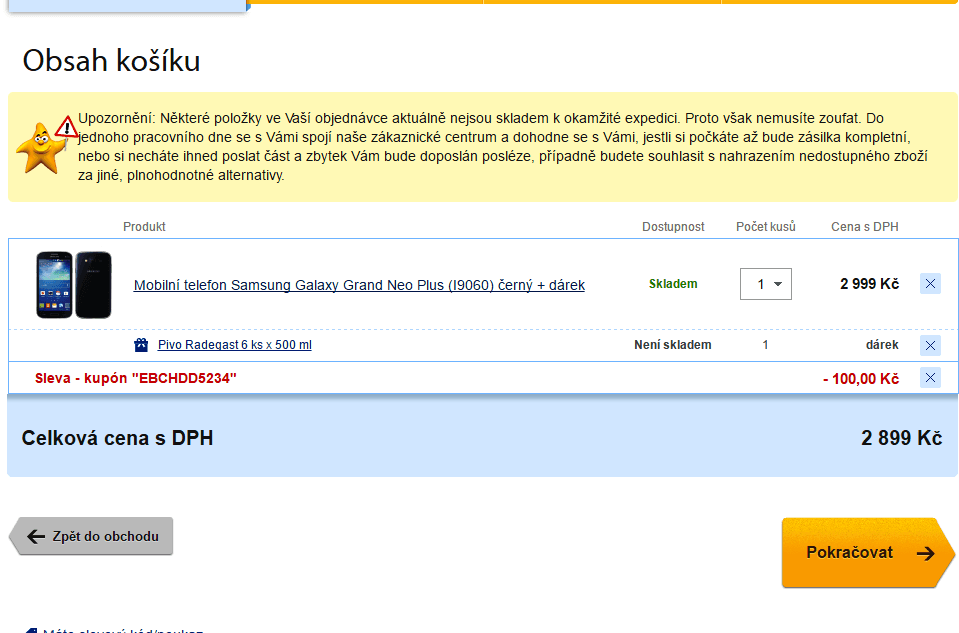959x633 pixels.
Task: Click the dárek price label
Action: coord(882,345)
